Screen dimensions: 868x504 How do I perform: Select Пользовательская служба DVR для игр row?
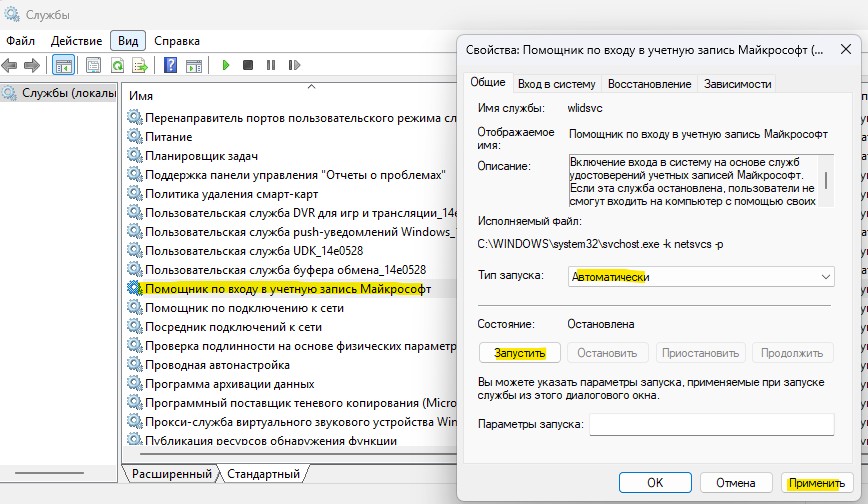tap(291, 213)
